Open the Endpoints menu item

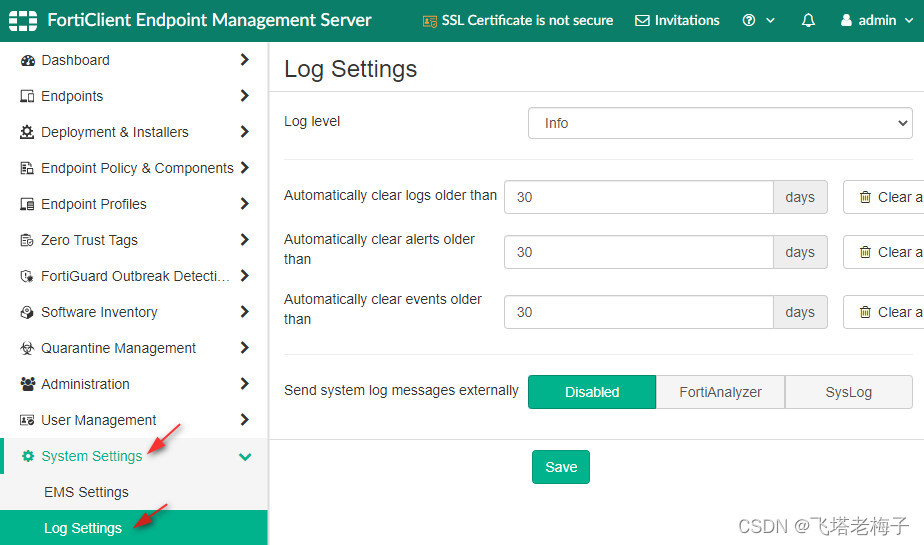134,96
